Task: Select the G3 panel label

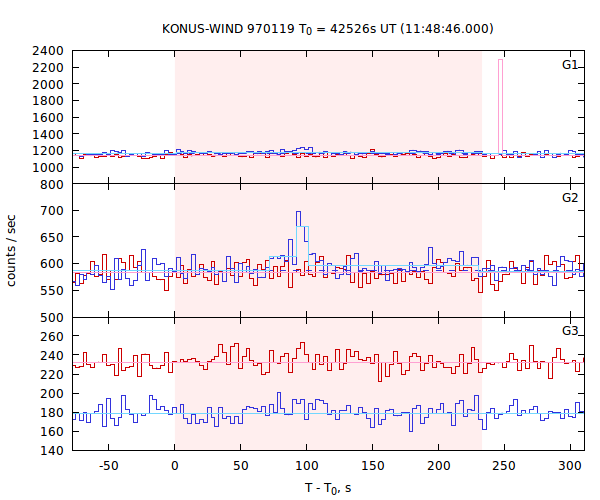Action: [570, 331]
